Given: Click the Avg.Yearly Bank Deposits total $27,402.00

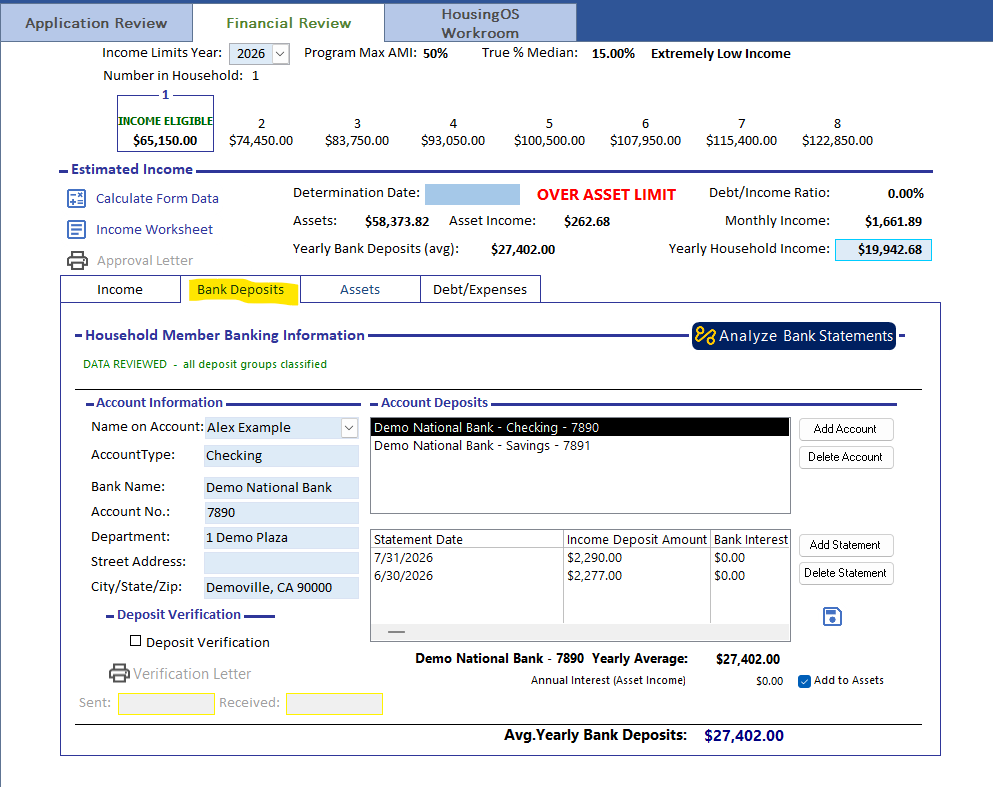Looking at the screenshot, I should pos(743,736).
